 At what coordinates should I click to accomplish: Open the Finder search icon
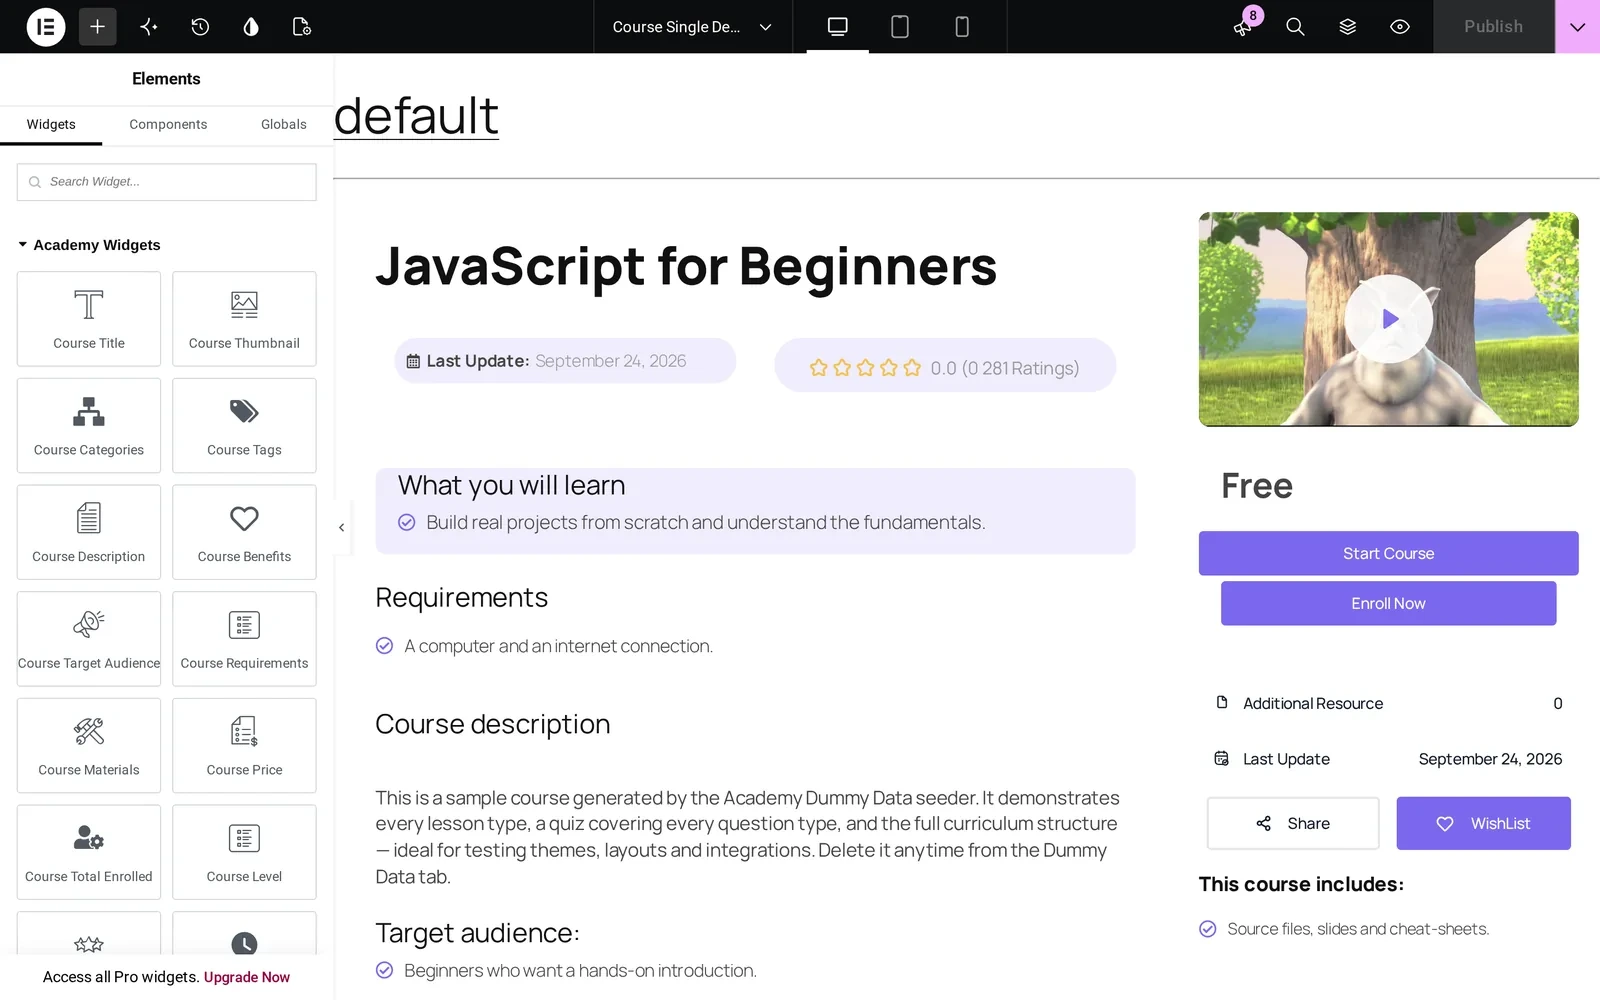pos(1295,27)
